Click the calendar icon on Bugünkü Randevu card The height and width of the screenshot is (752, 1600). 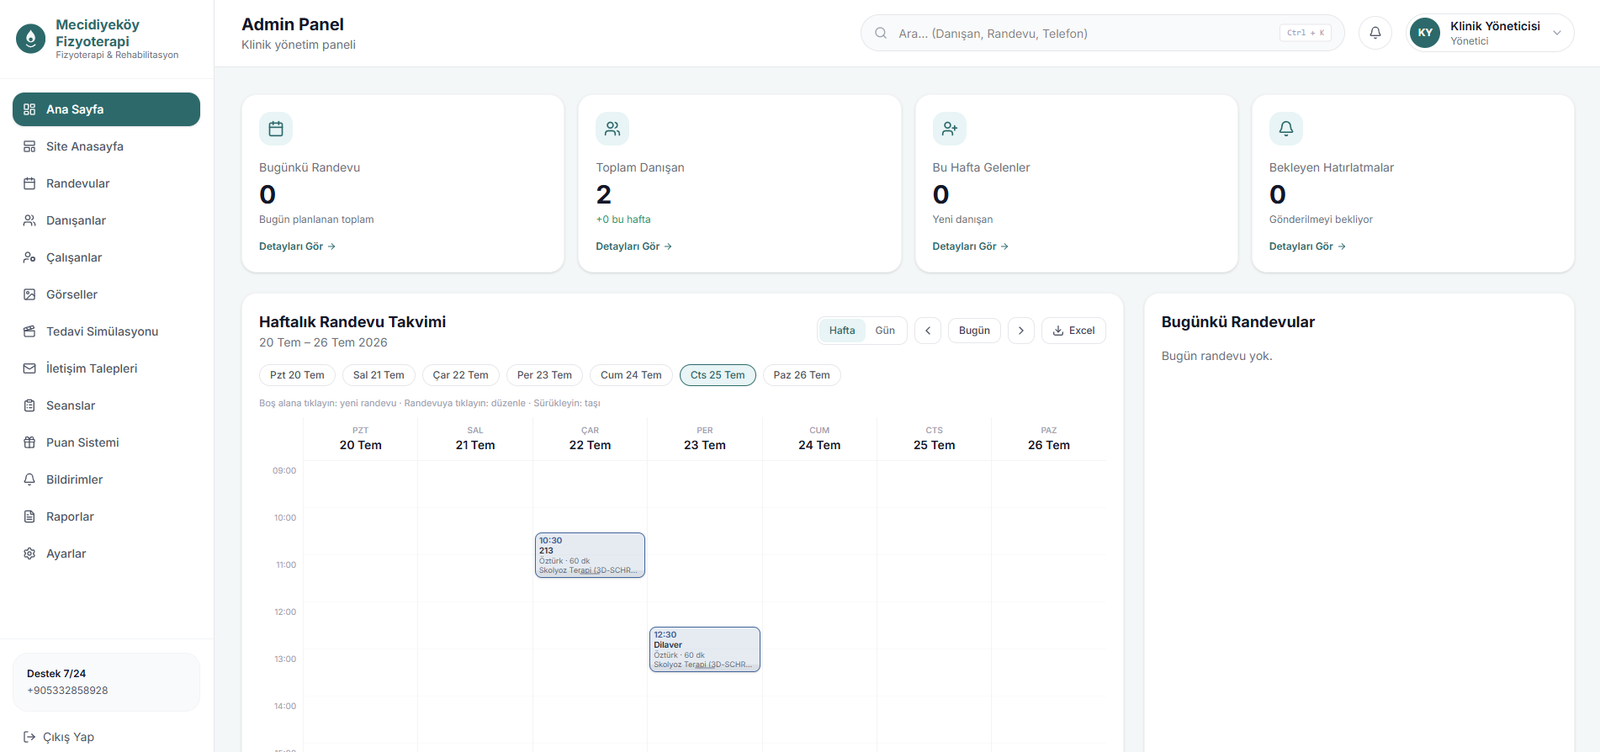click(276, 129)
